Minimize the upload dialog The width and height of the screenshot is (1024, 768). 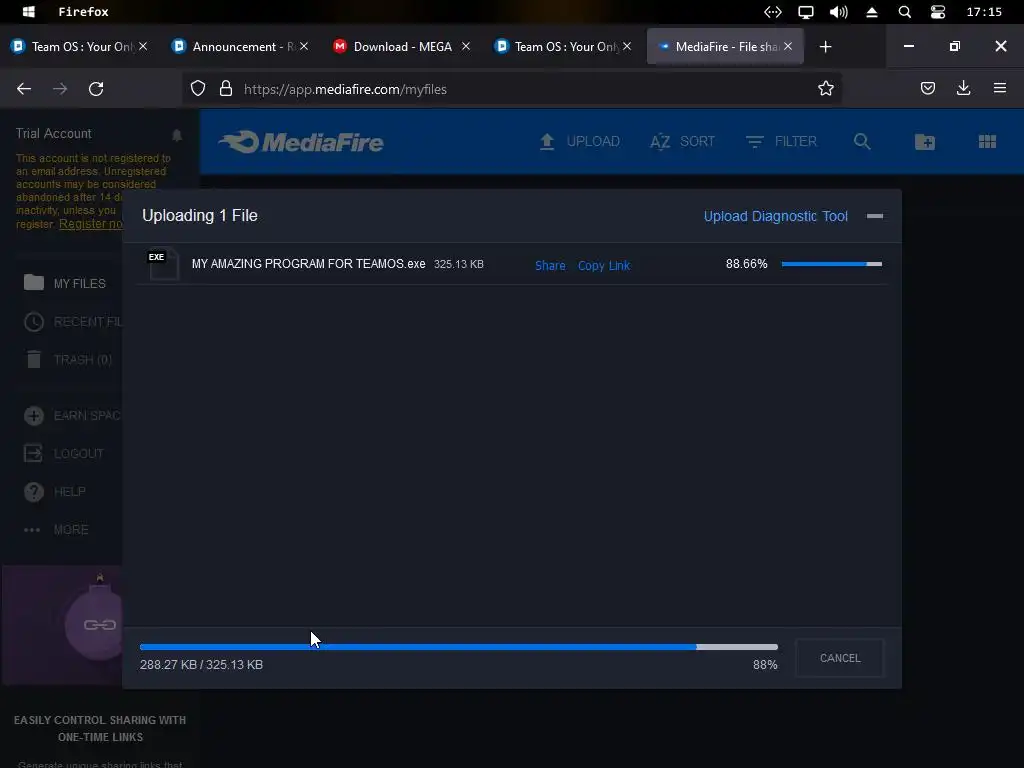[875, 216]
